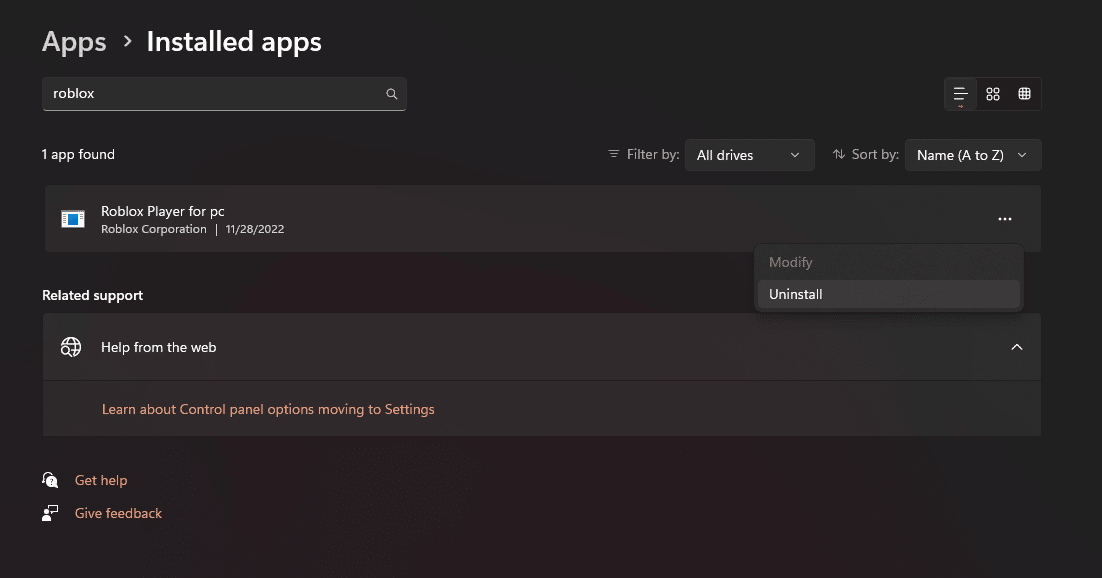1102x578 pixels.
Task: Click the Get help icon
Action: click(x=50, y=480)
